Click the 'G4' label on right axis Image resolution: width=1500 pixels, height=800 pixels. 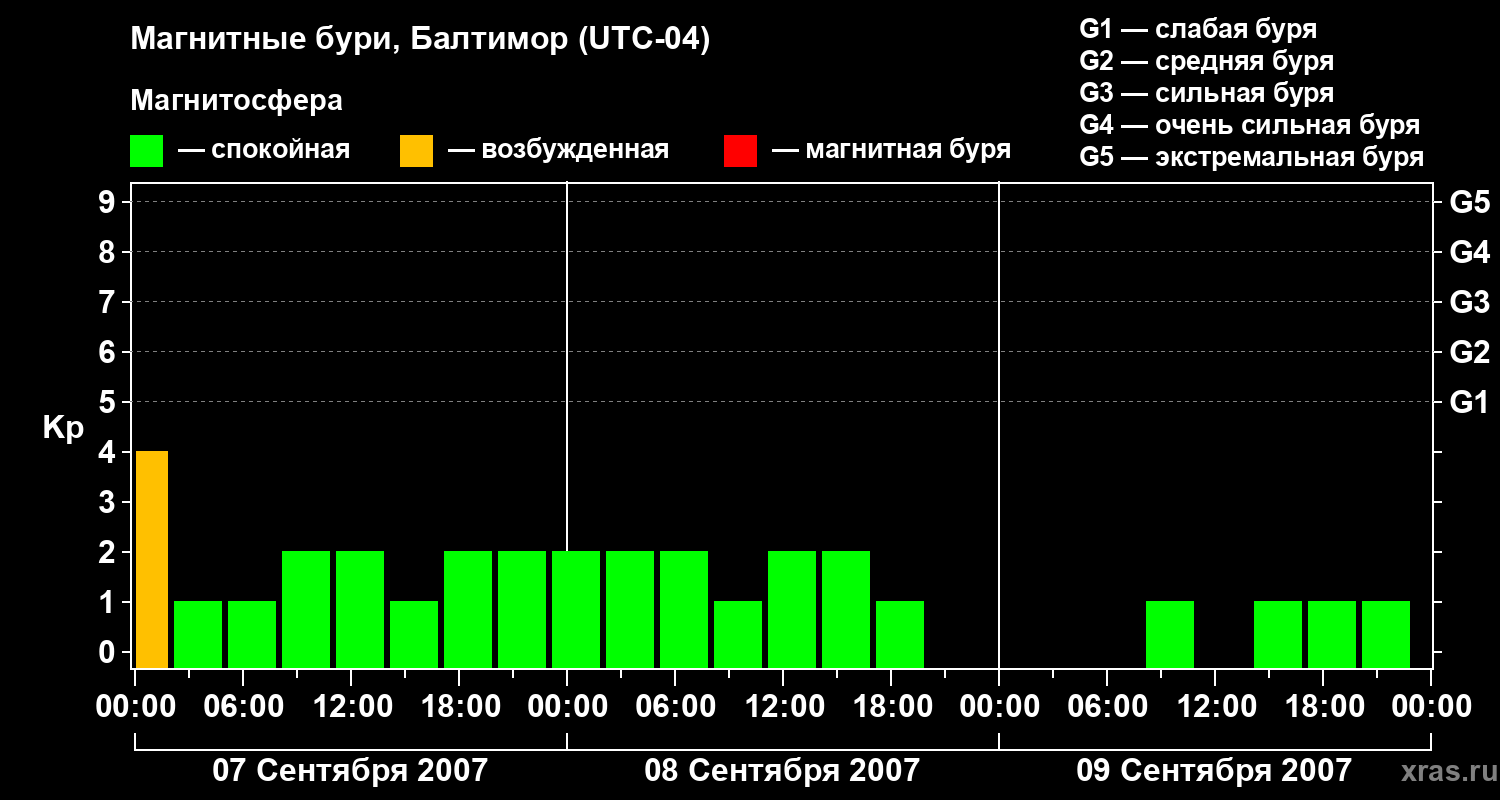[x=1469, y=252]
